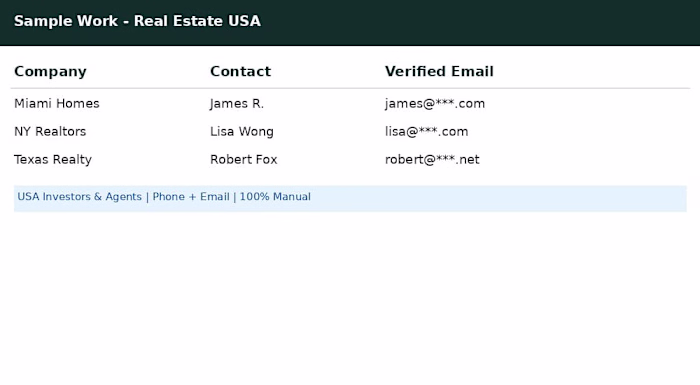Click the 'Sample Work - Real Estate USA' heading
This screenshot has height=385, width=700.
[137, 21]
